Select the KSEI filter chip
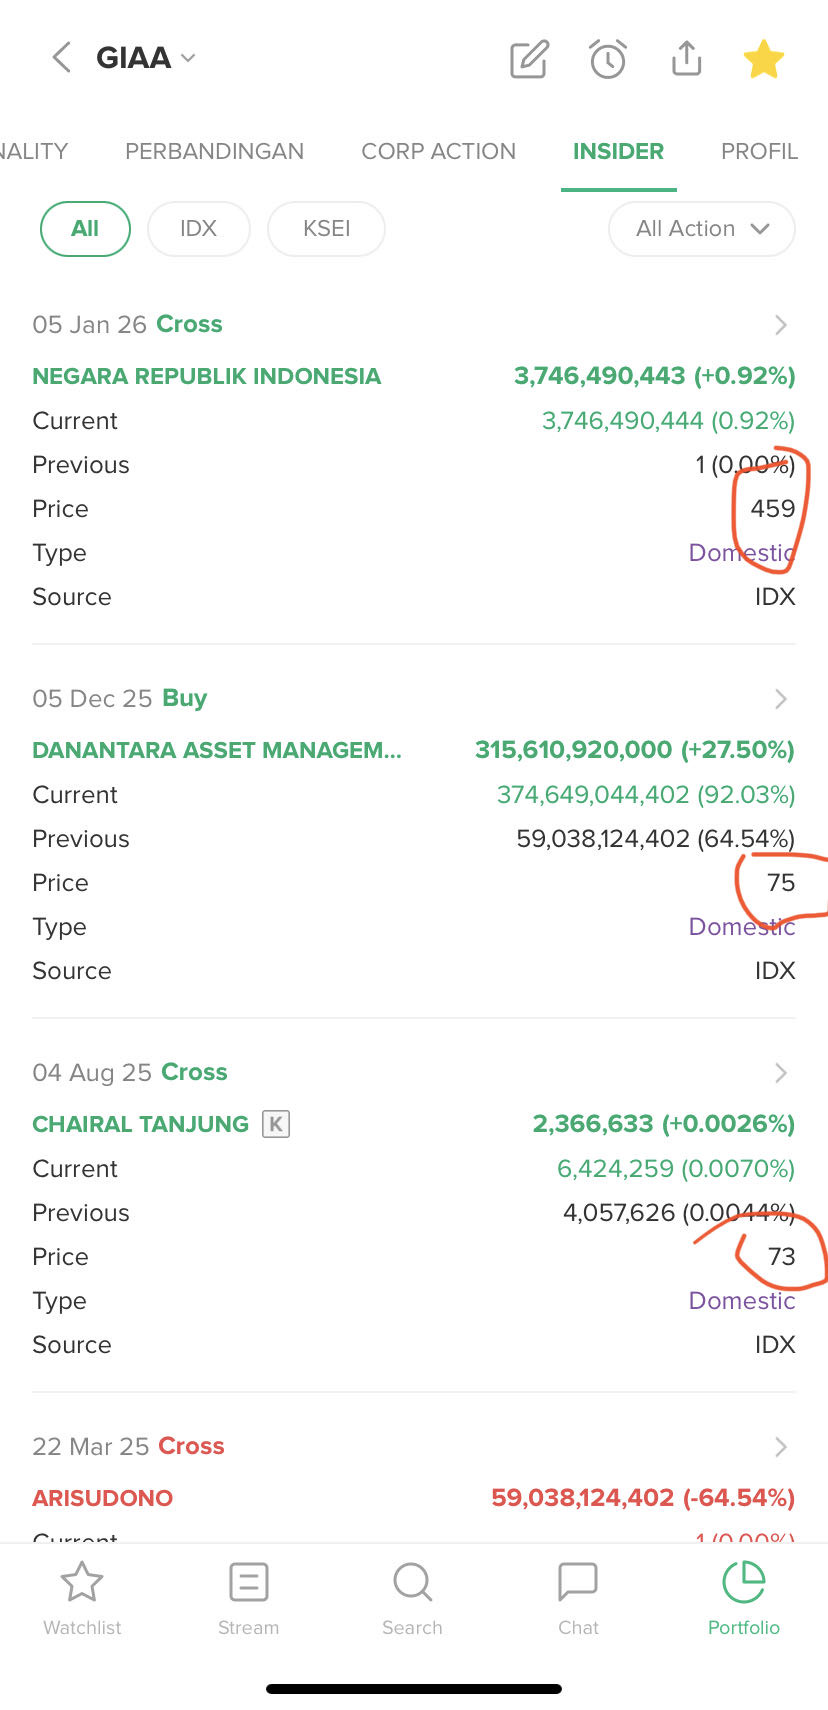This screenshot has height=1710, width=828. (x=326, y=229)
